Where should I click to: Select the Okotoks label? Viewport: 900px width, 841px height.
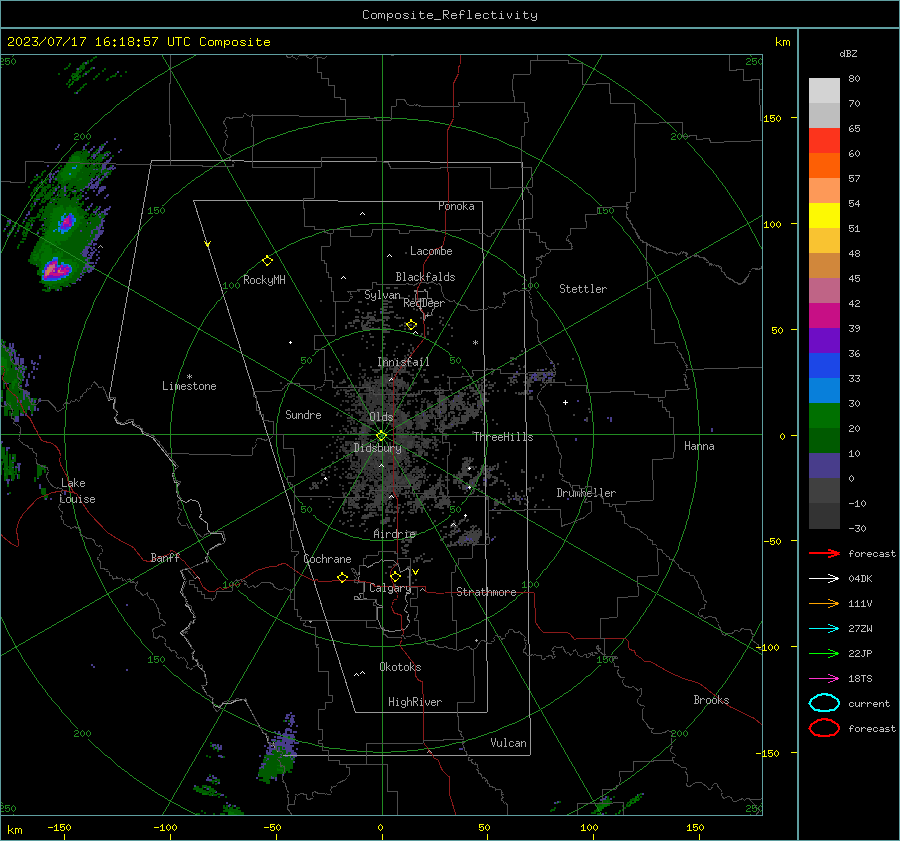(400, 667)
